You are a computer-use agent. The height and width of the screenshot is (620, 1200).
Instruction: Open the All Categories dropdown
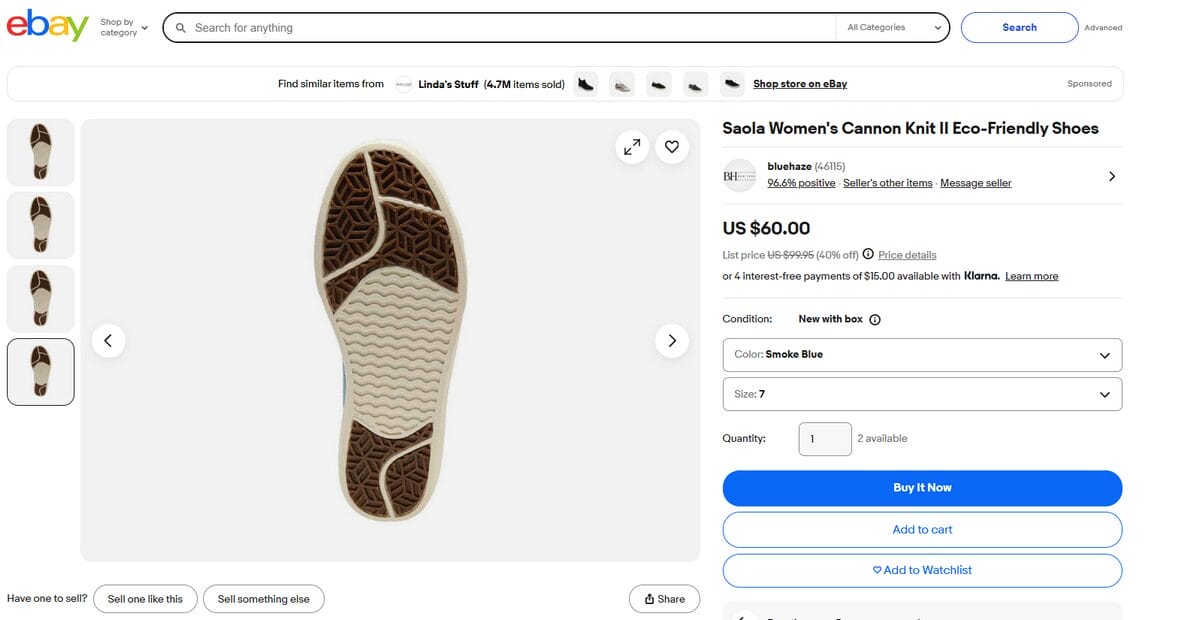click(893, 27)
